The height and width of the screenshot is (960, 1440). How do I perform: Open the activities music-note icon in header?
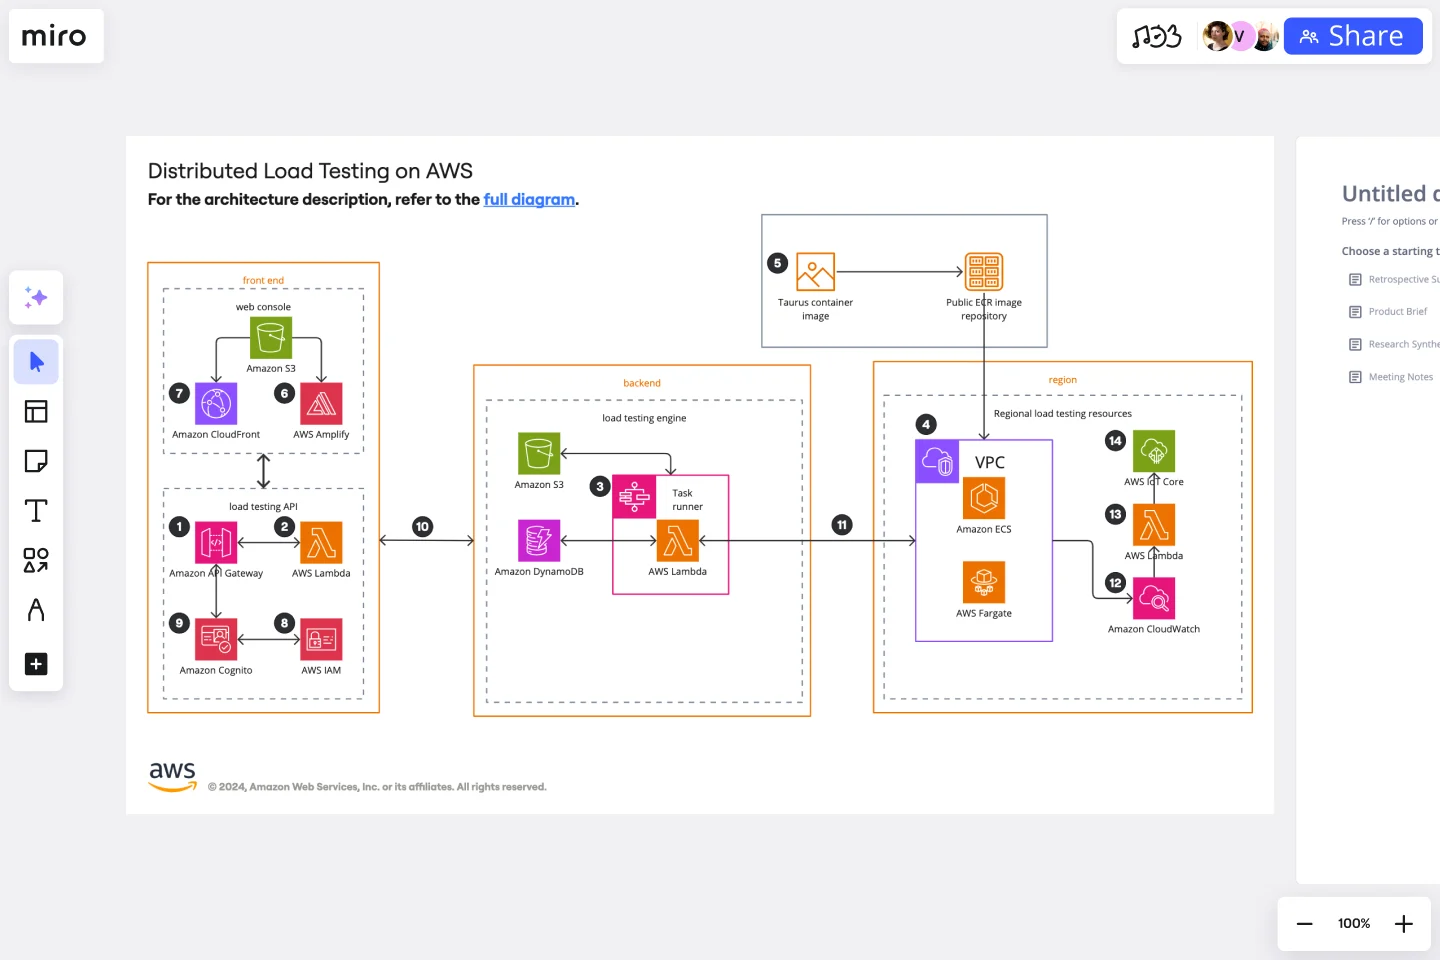pos(1157,37)
